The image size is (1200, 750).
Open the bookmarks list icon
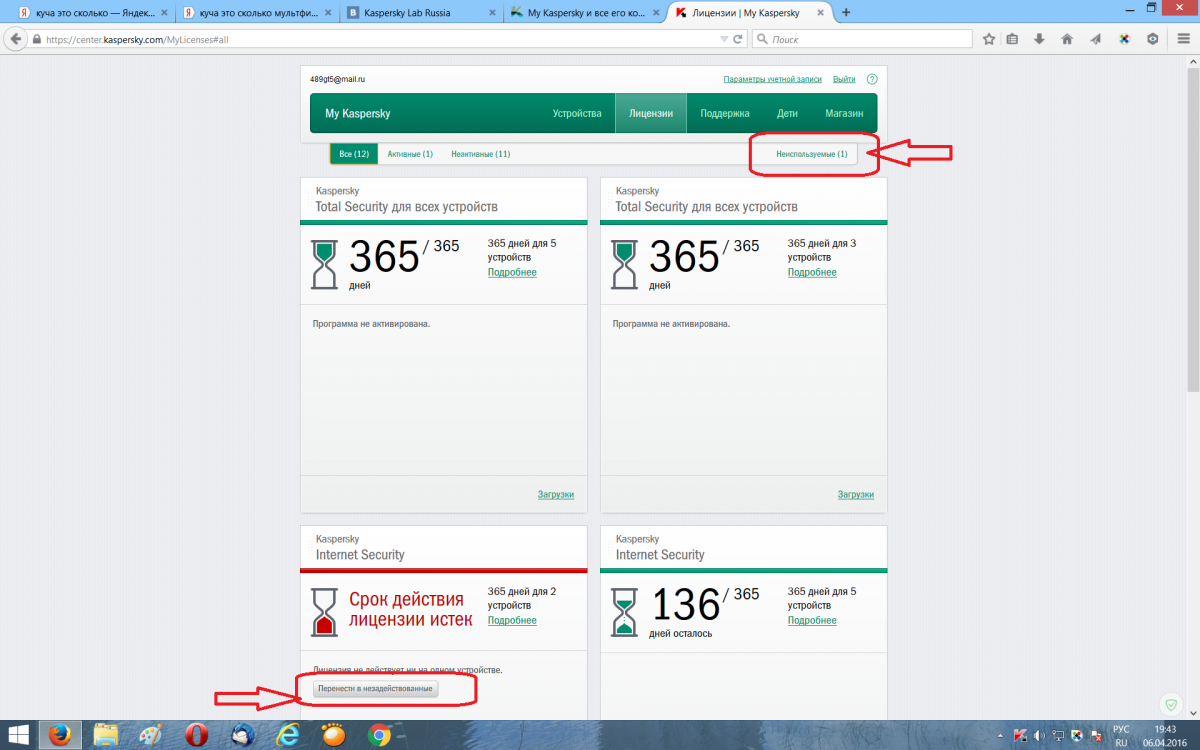(1012, 39)
